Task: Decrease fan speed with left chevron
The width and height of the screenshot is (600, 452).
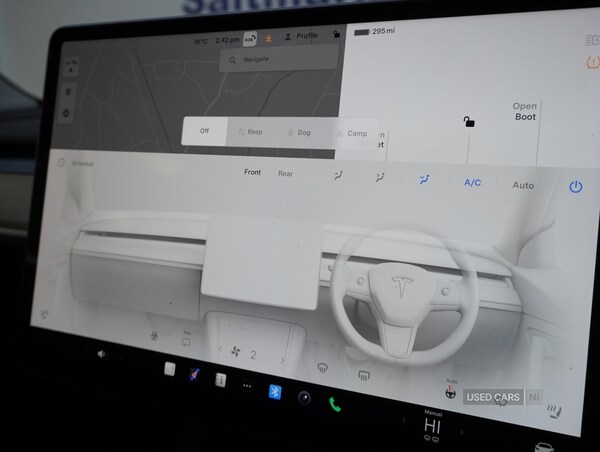Action: [221, 348]
